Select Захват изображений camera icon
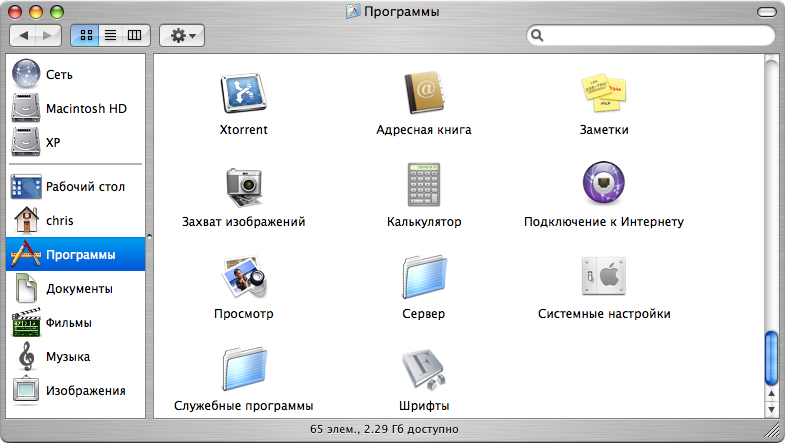Image resolution: width=785 pixels, height=443 pixels. point(243,186)
